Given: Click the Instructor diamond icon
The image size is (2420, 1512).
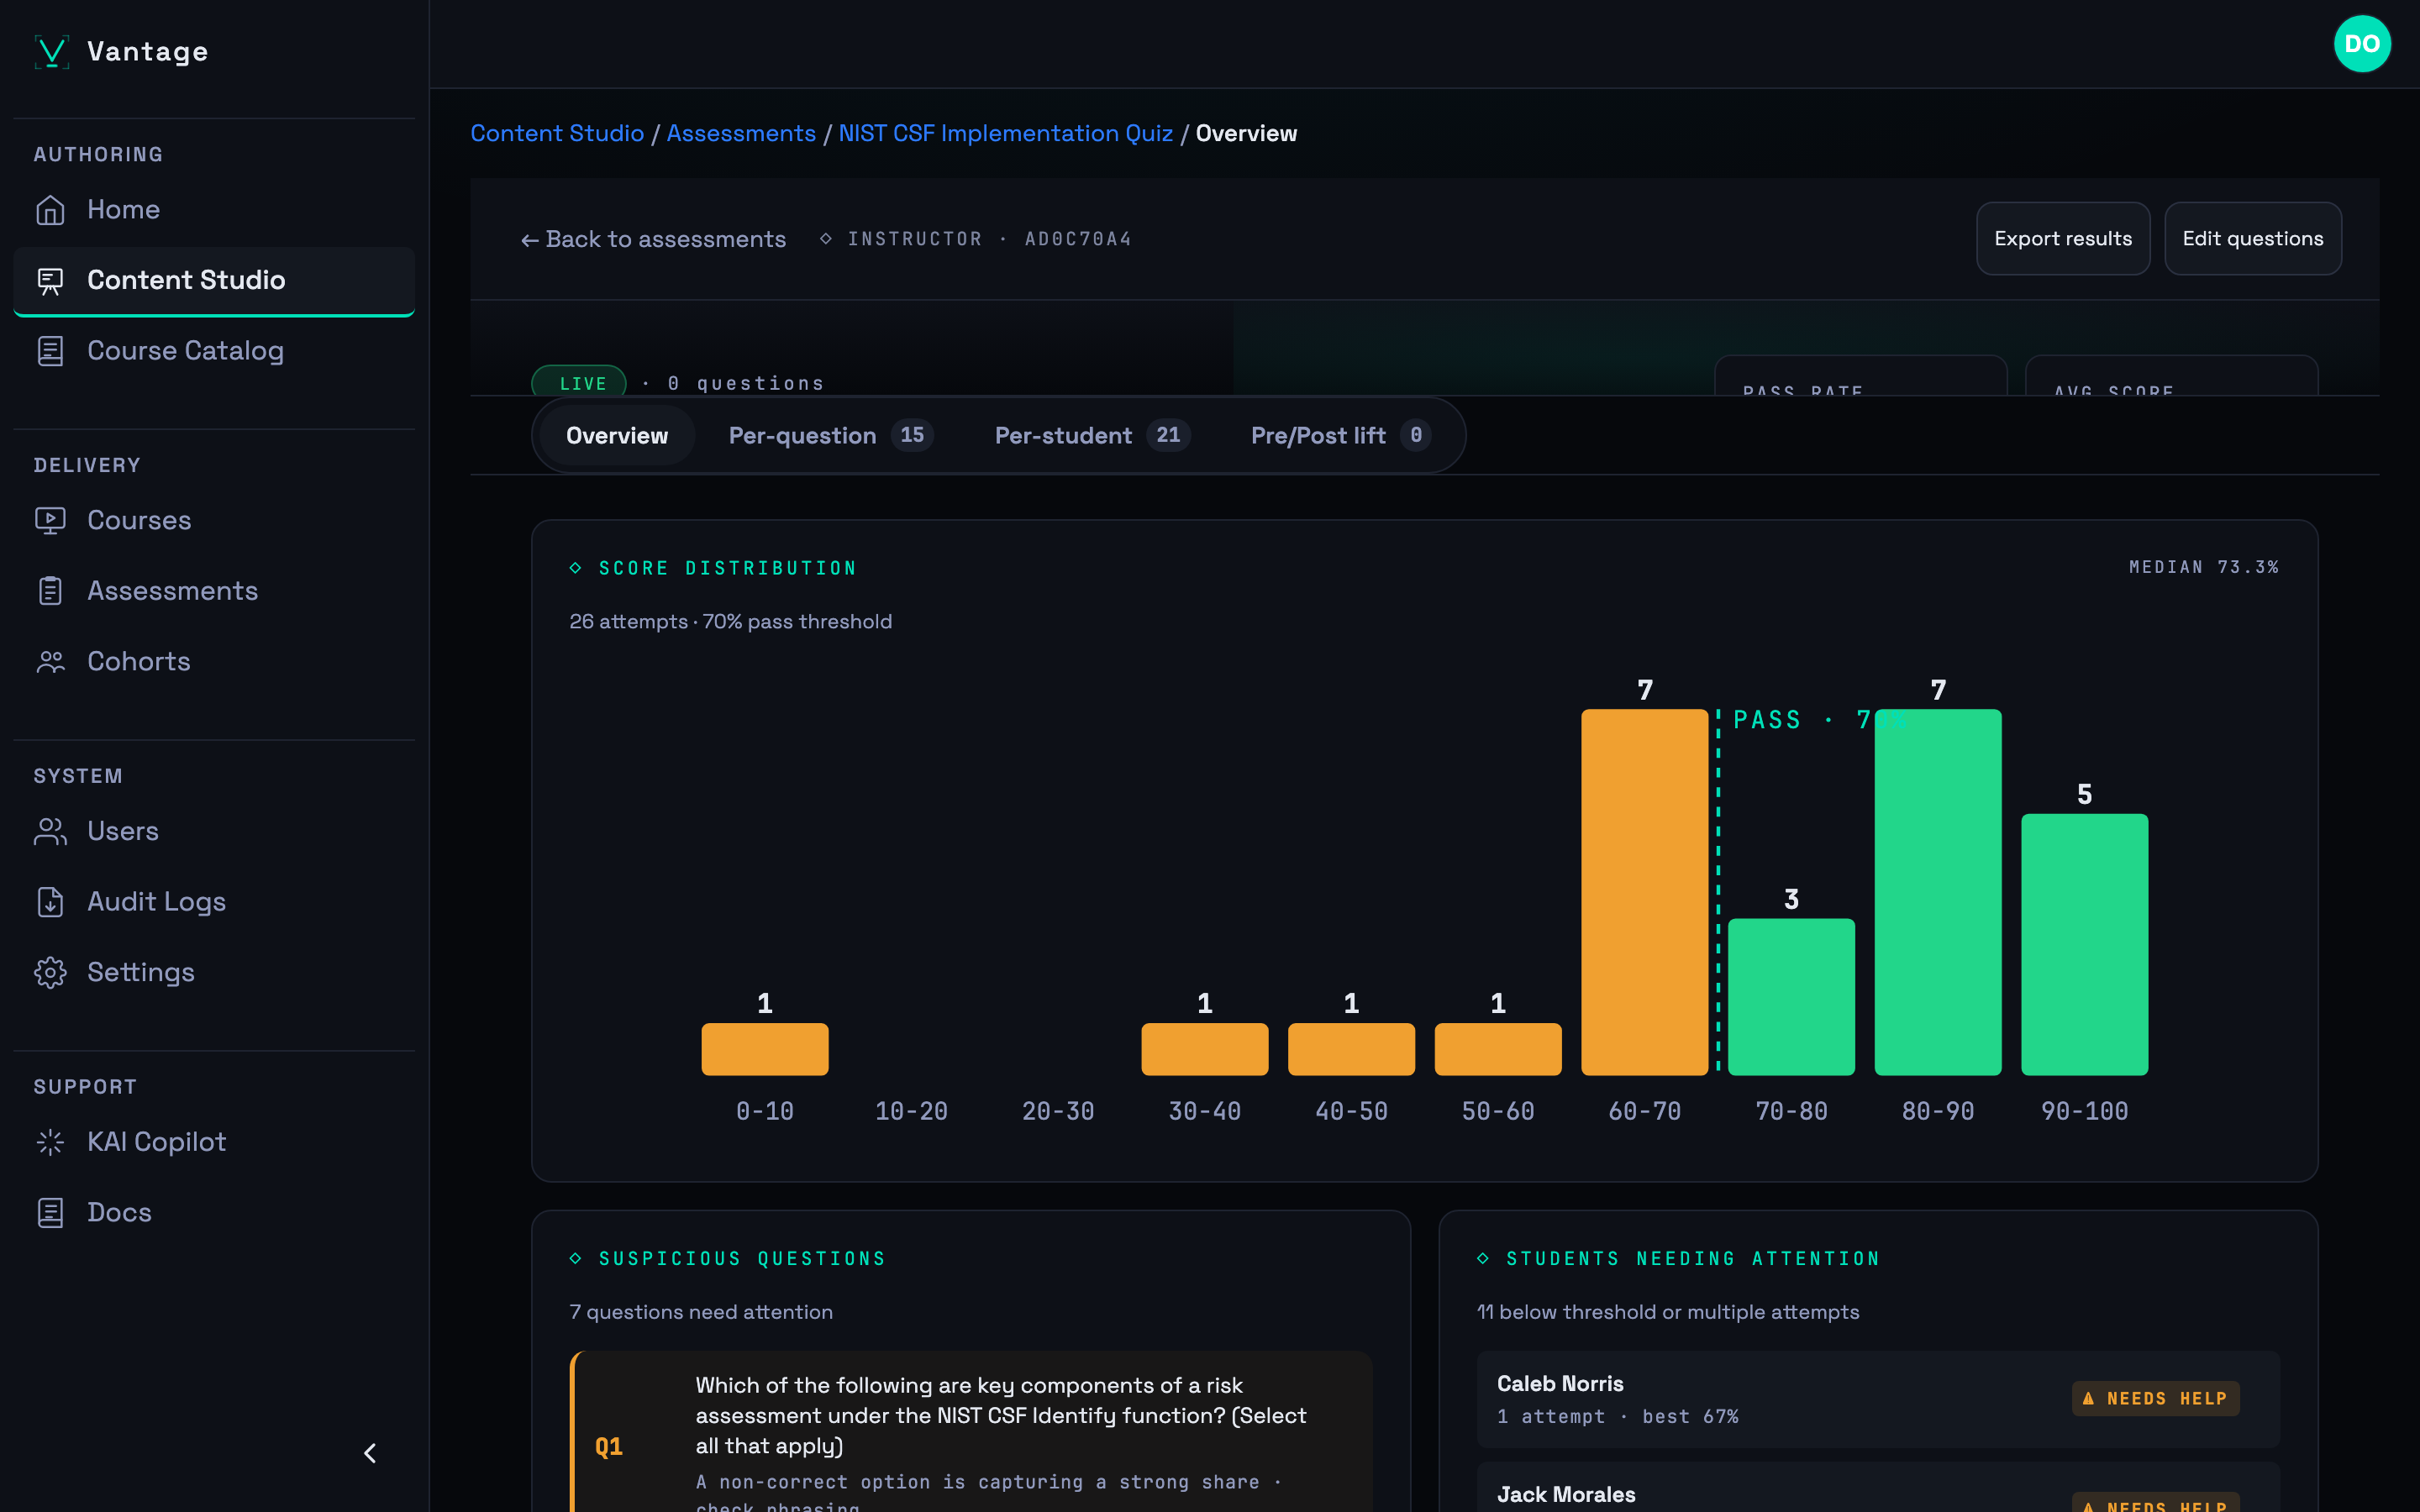Looking at the screenshot, I should tap(826, 239).
